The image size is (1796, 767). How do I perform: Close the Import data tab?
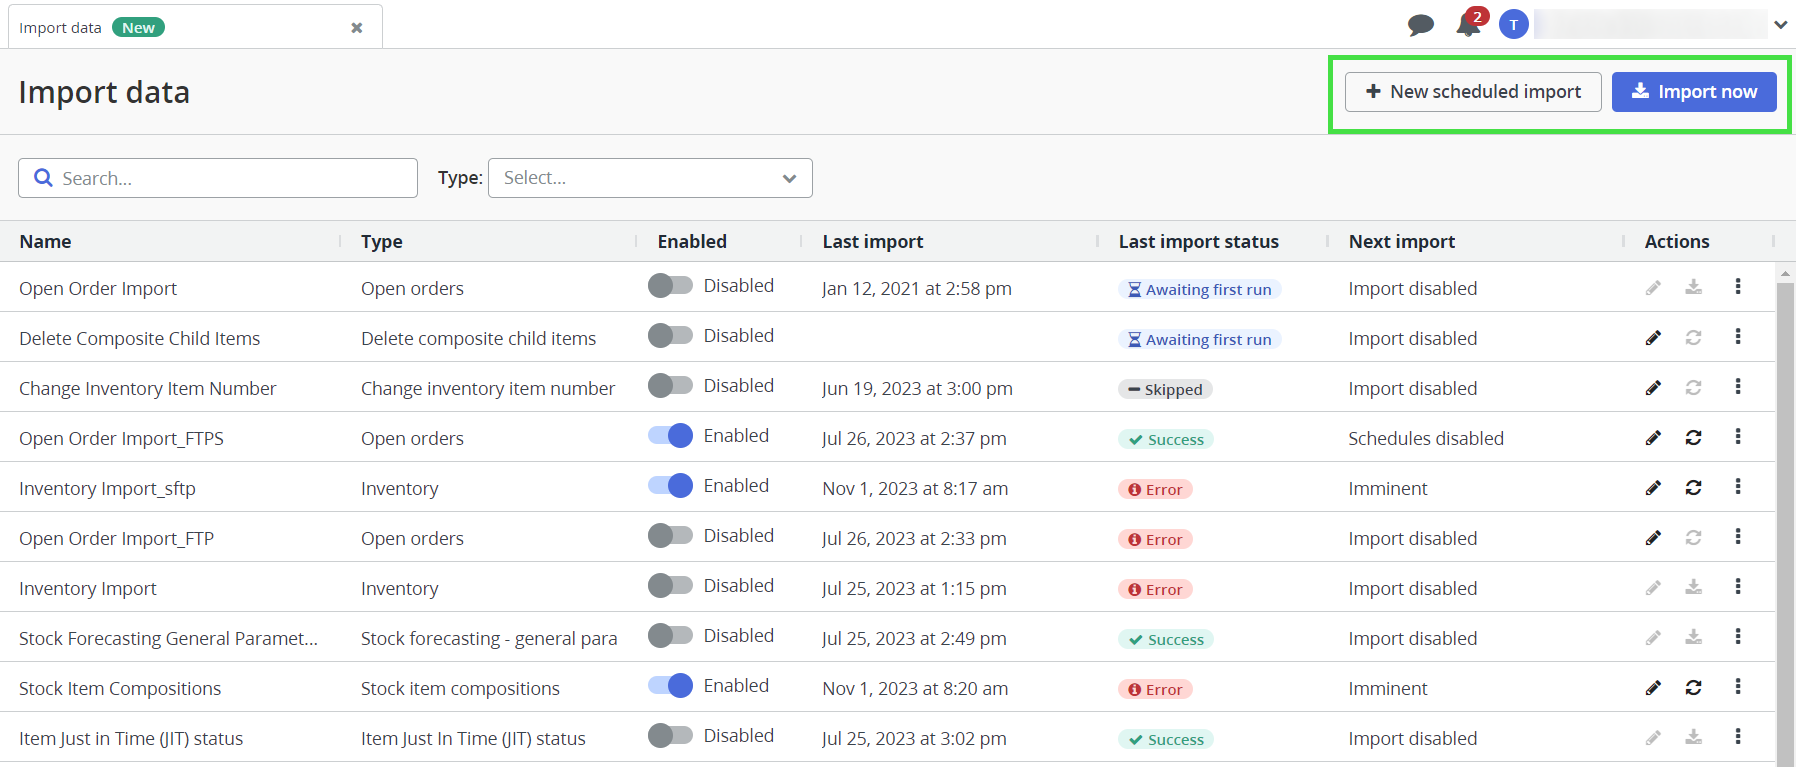356,28
